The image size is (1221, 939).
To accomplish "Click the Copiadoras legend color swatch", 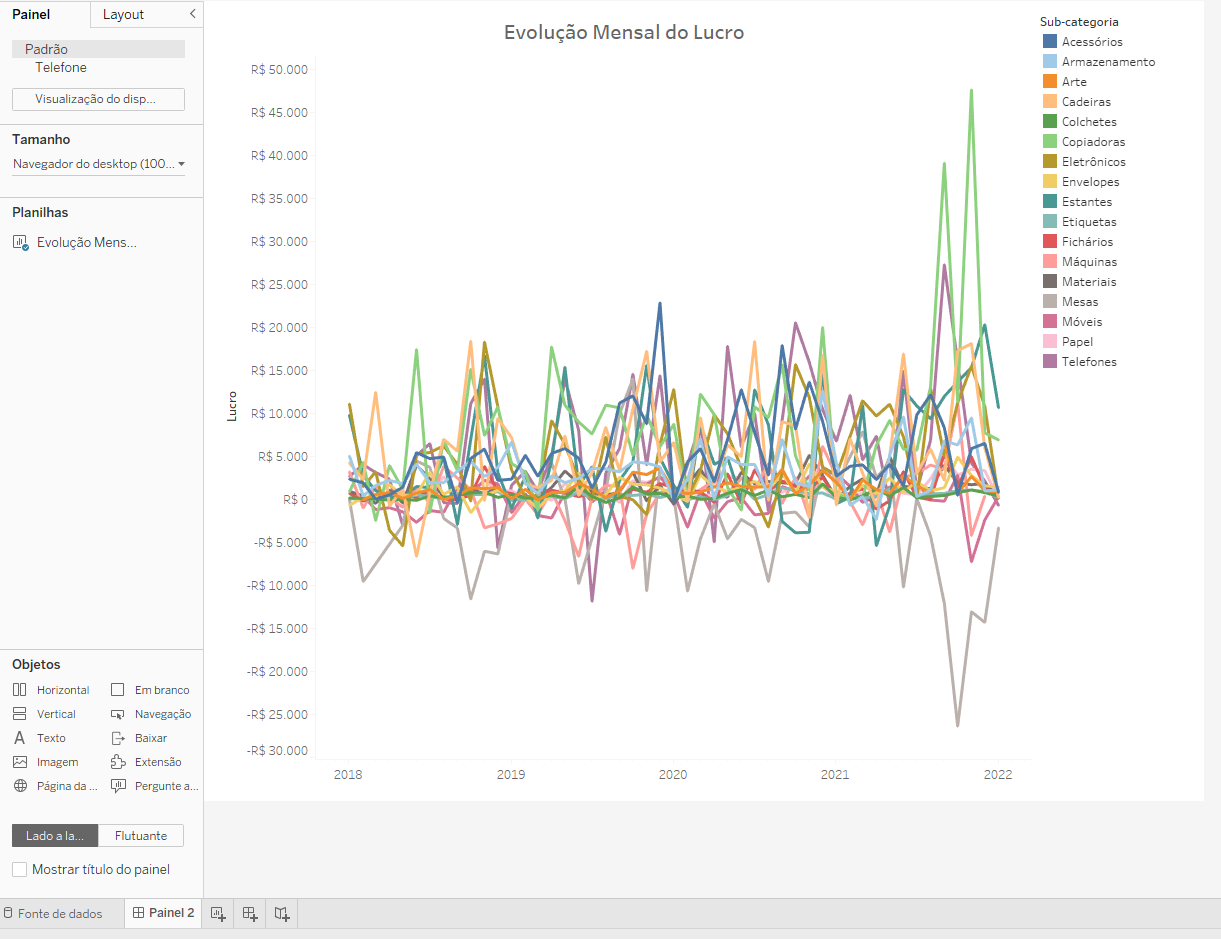I will (1050, 141).
